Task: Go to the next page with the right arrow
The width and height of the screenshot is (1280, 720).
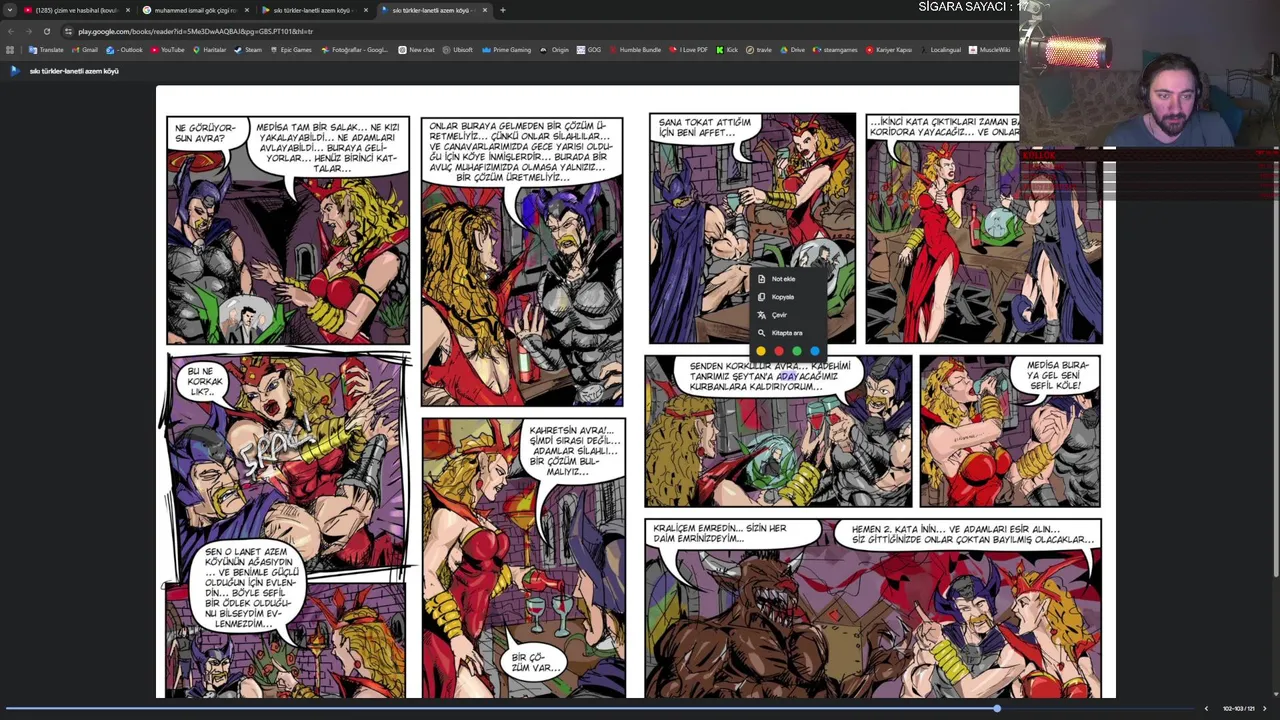Action: 1264,709
